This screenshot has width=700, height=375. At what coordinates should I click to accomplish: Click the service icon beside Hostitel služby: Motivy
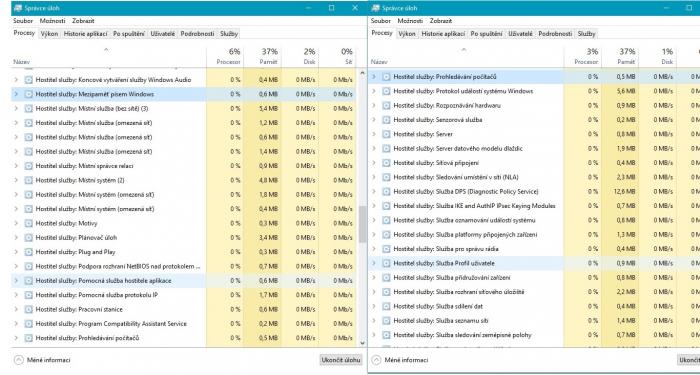point(29,223)
